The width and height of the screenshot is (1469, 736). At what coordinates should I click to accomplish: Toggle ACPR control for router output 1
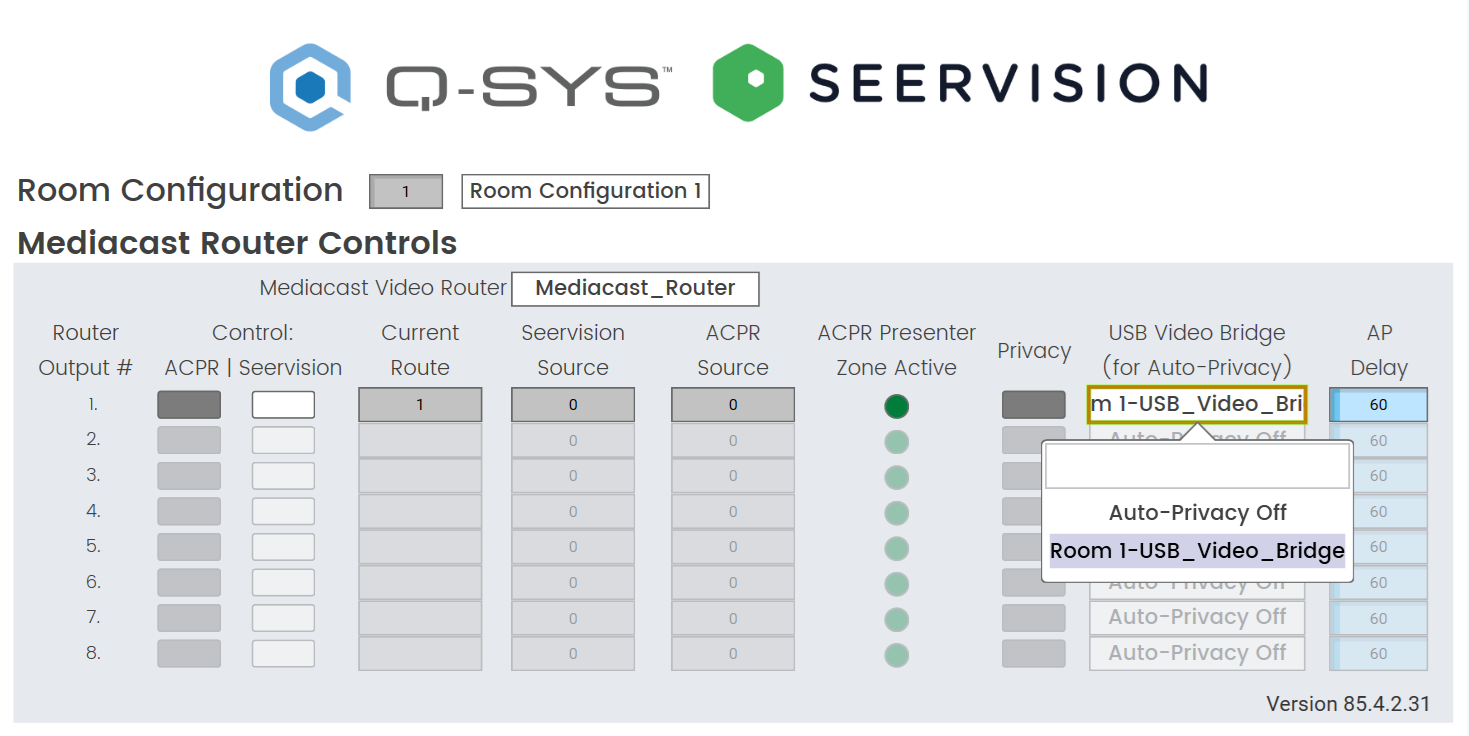tap(189, 405)
